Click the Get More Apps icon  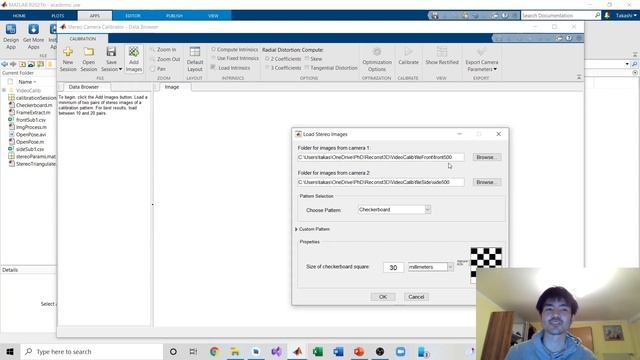[x=33, y=29]
